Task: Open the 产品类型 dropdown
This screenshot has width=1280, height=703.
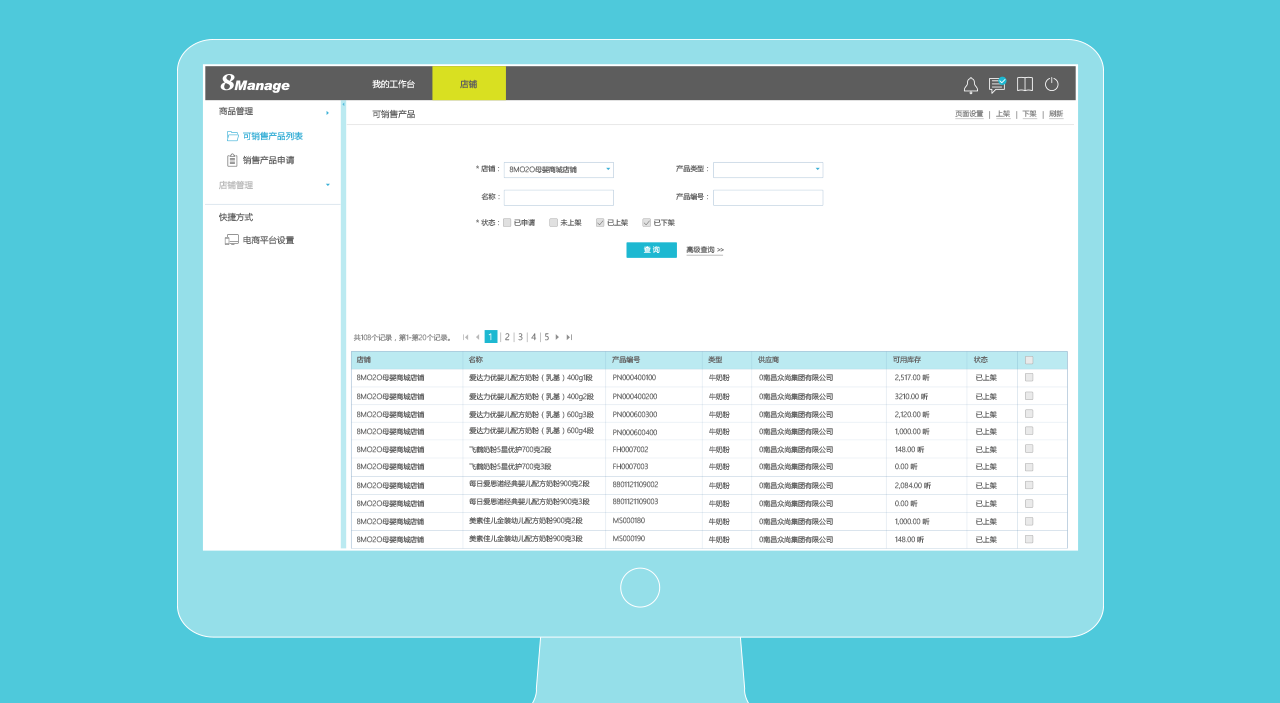Action: tap(768, 170)
